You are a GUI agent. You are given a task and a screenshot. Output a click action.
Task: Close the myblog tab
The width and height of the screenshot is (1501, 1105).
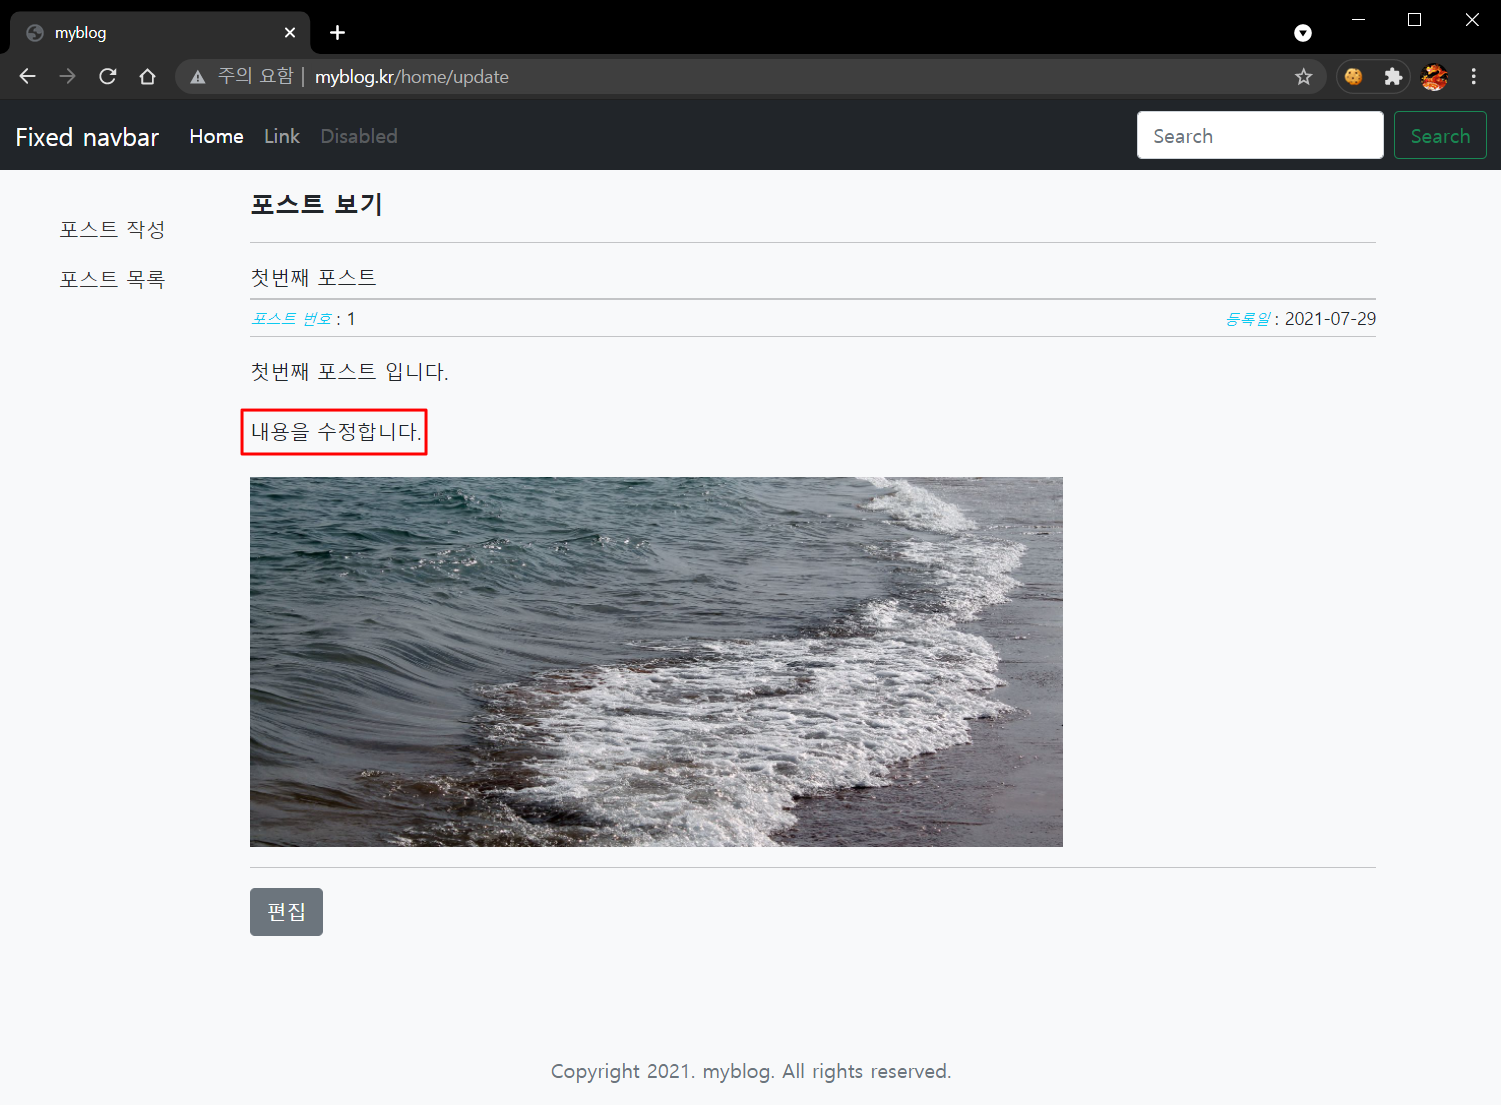(x=290, y=33)
